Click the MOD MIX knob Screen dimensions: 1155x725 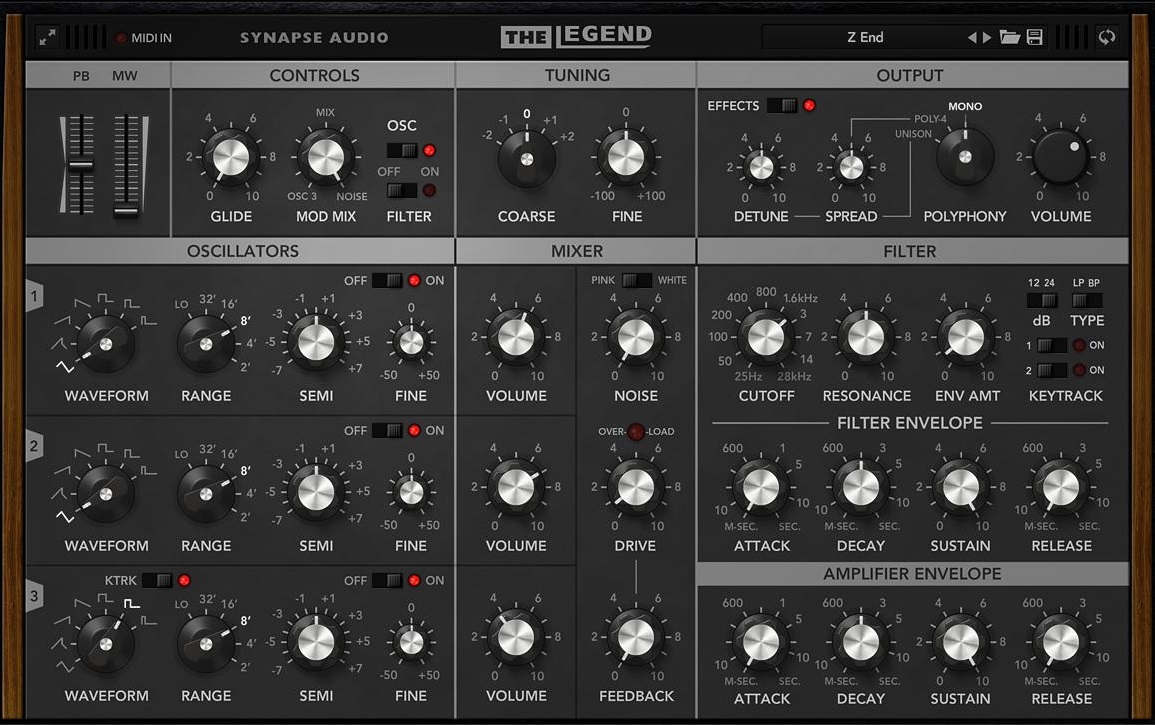pyautogui.click(x=326, y=157)
